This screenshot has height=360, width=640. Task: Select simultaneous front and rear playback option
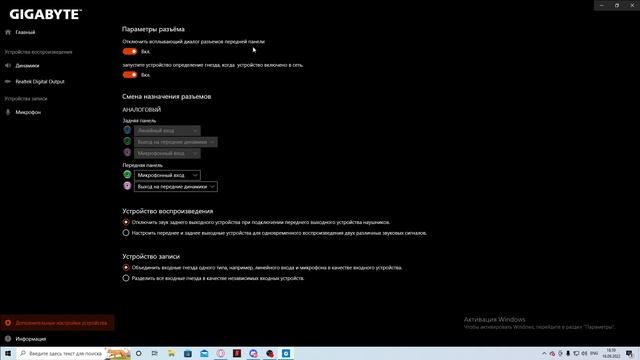(x=126, y=233)
